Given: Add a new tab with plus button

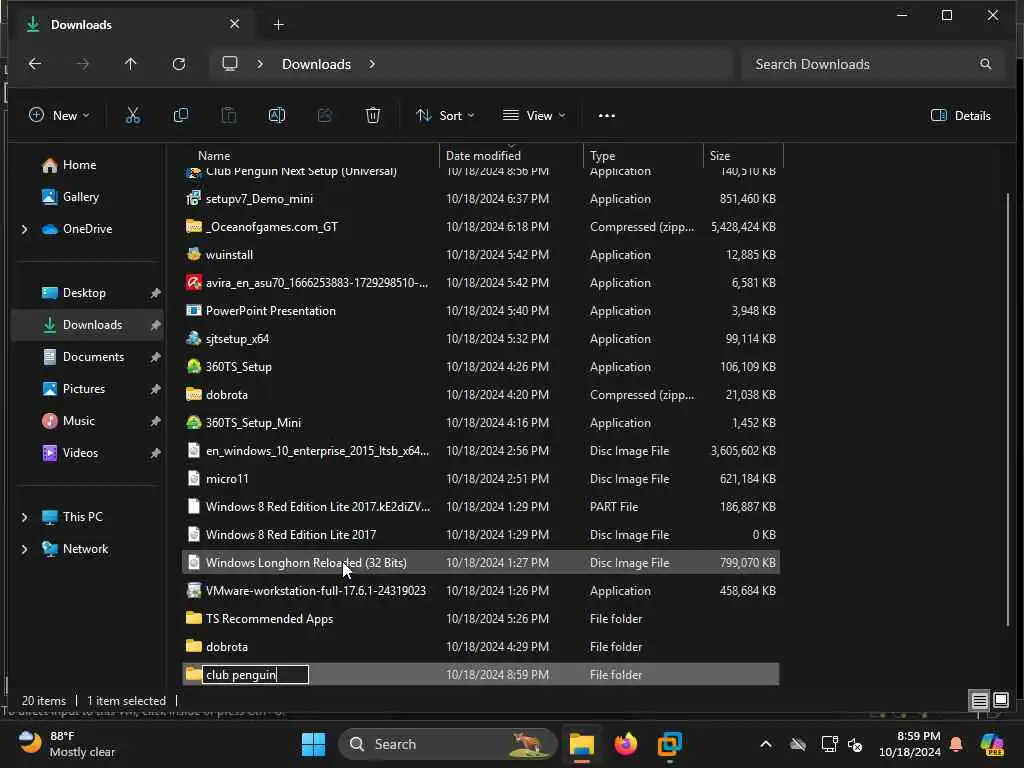Looking at the screenshot, I should [x=278, y=25].
